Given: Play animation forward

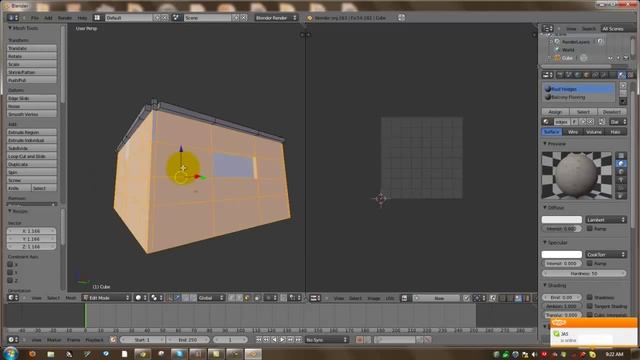Looking at the screenshot, I should coord(282,340).
